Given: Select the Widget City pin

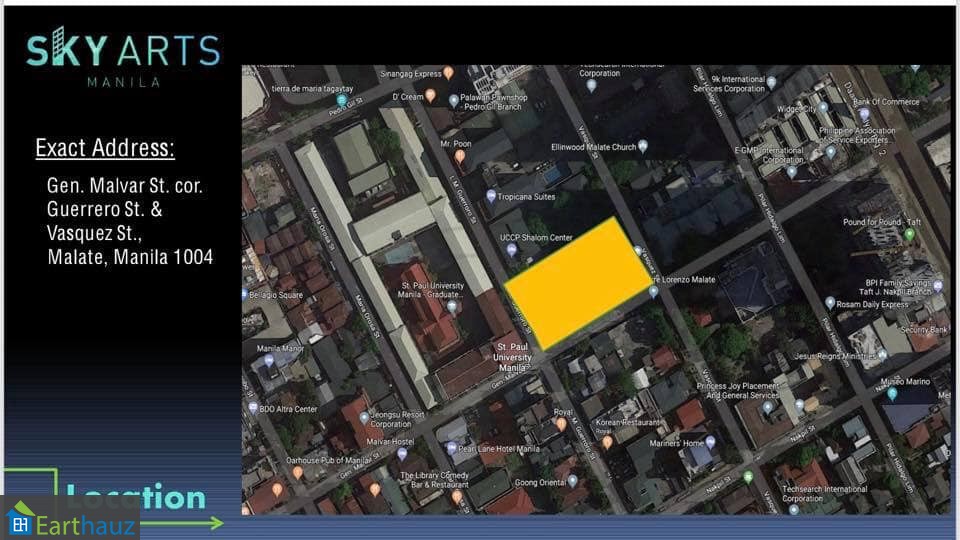Looking at the screenshot, I should pos(823,108).
